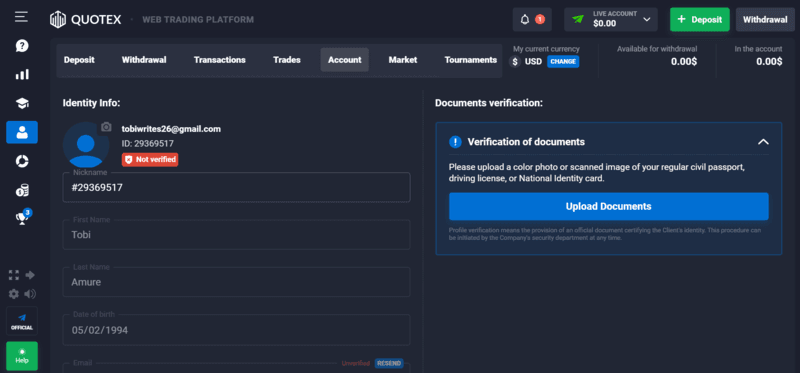
Task: Open the education graduation cap icon
Action: tap(22, 104)
